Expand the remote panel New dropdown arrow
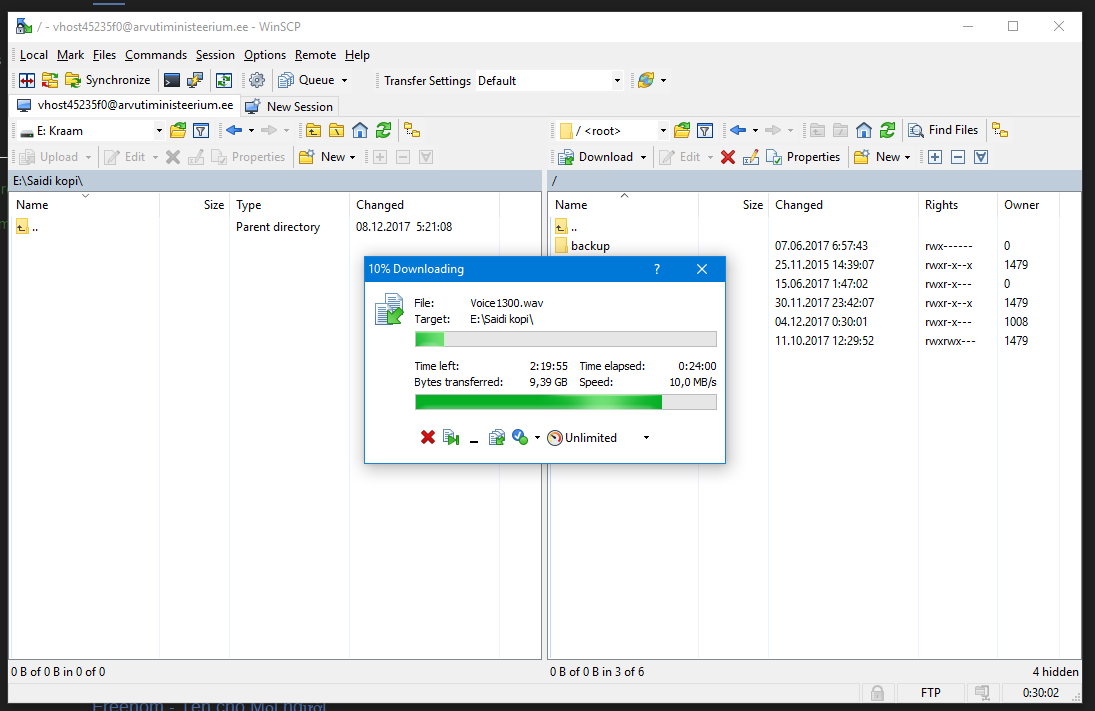 click(907, 157)
